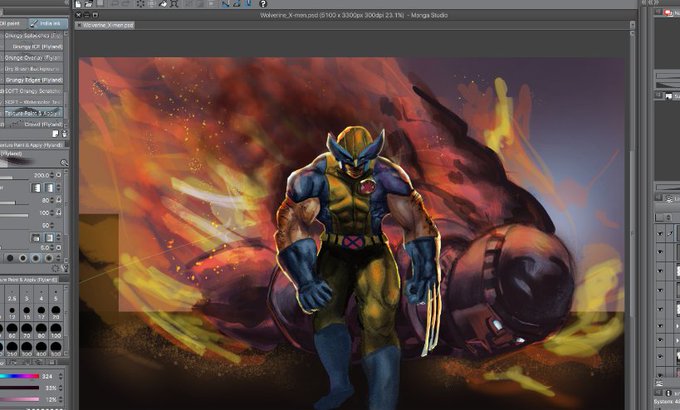Click the left option button above the 6.0 value

pos(36,238)
